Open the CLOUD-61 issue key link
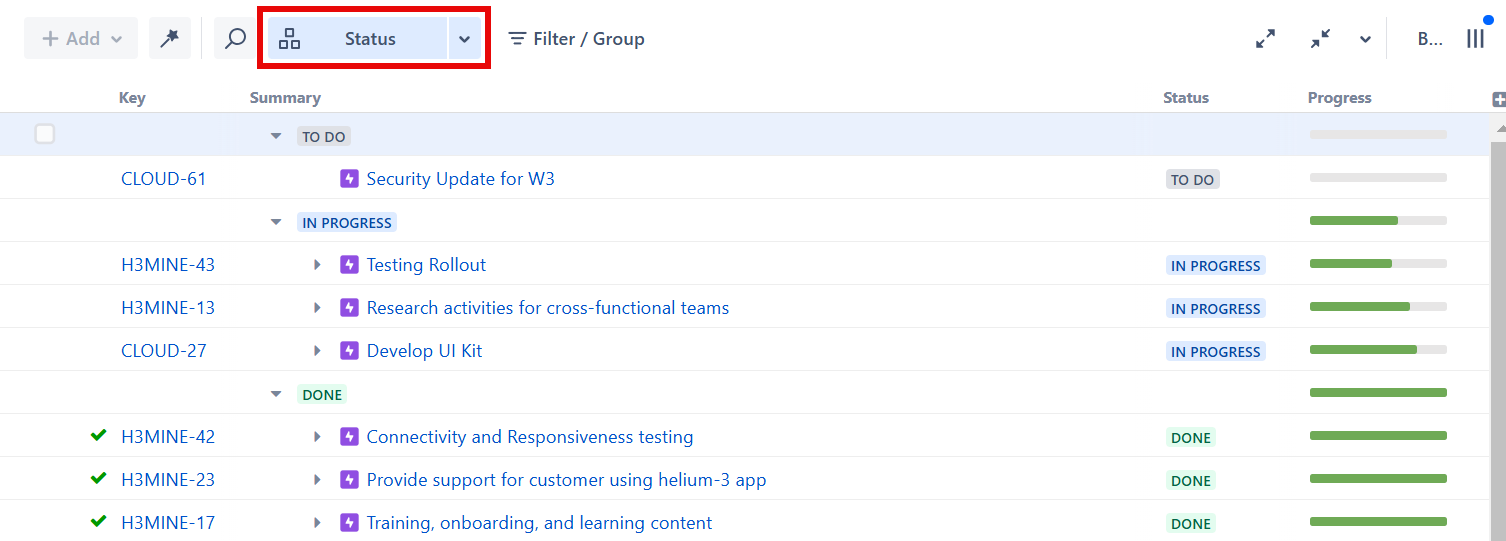The width and height of the screenshot is (1506, 541). tap(163, 179)
